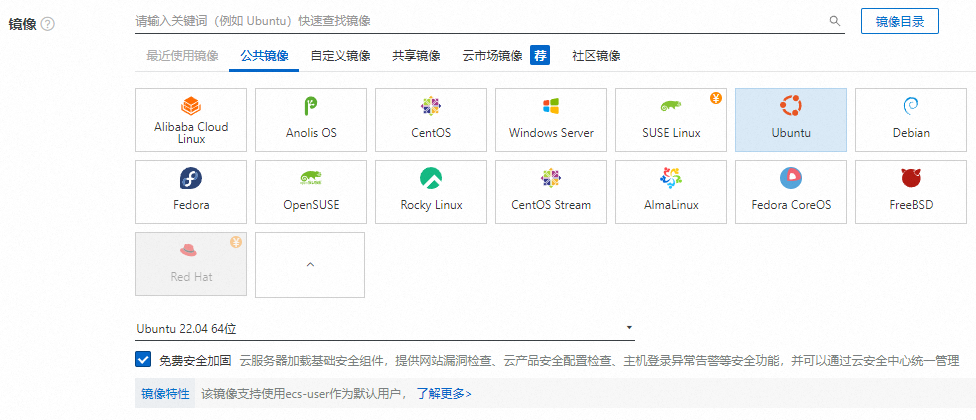Viewport: 976px width, 420px height.
Task: Switch to the 云市场镜像 tab
Action: click(492, 55)
